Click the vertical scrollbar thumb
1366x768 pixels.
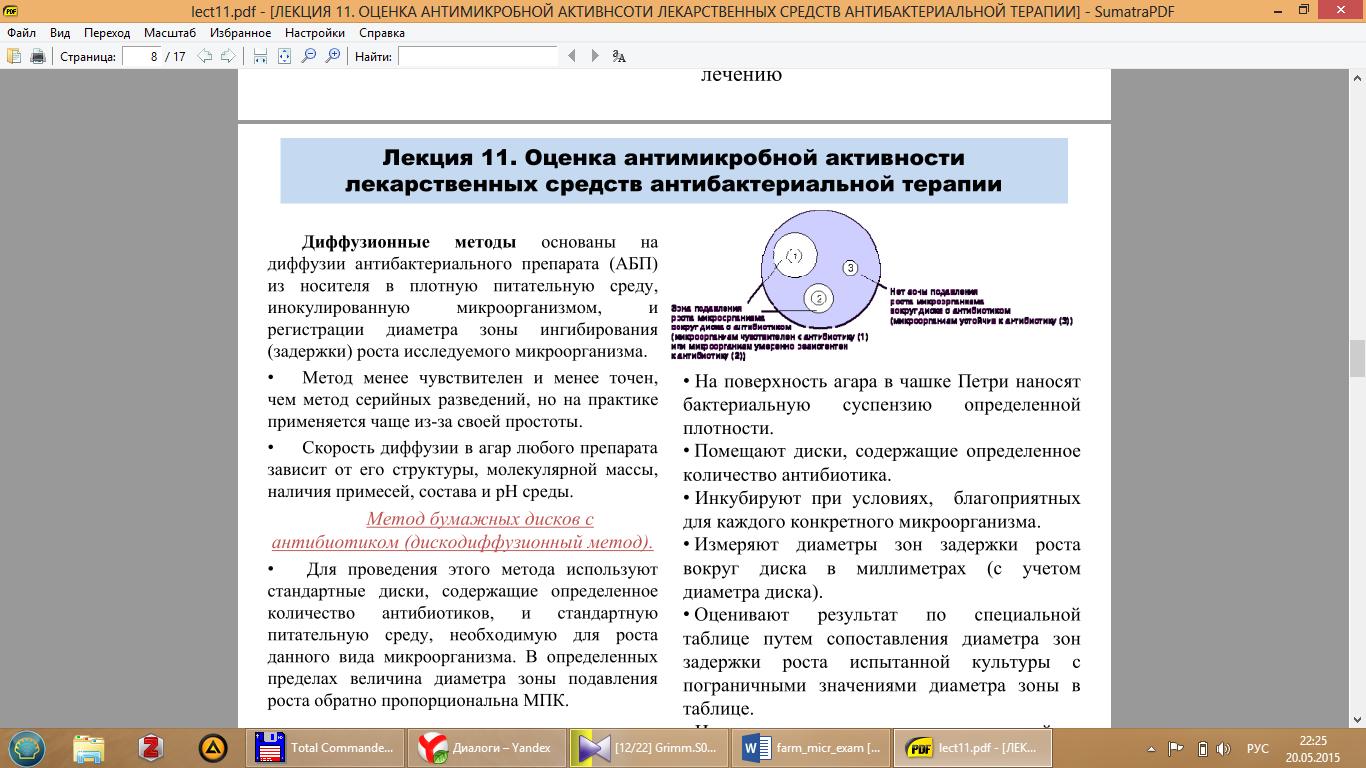(x=1357, y=358)
